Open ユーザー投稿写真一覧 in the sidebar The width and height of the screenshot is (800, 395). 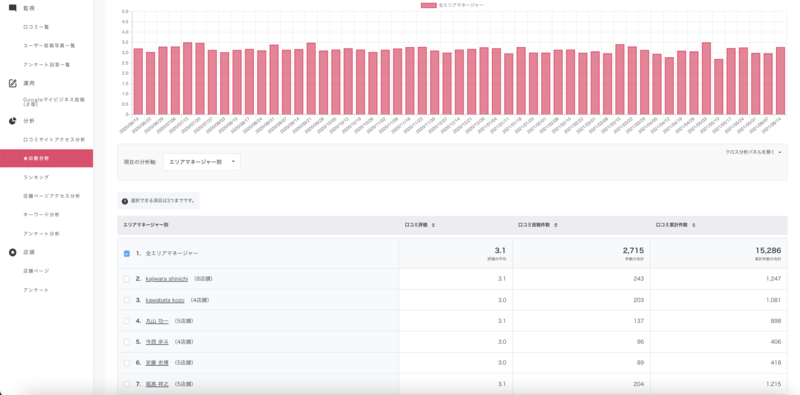49,45
